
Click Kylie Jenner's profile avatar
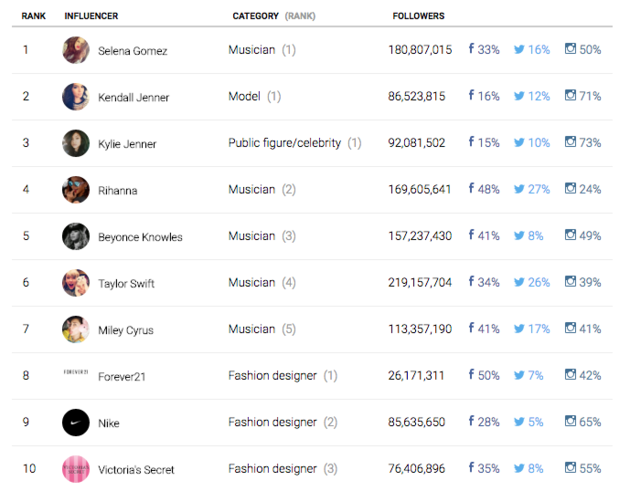[x=76, y=143]
